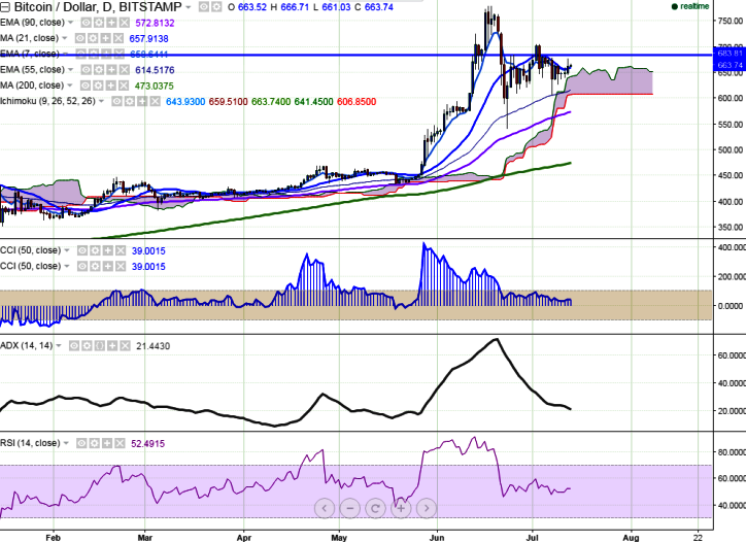Open dropdown arrow for MA (21, close)
The height and width of the screenshot is (542, 746).
[65, 39]
